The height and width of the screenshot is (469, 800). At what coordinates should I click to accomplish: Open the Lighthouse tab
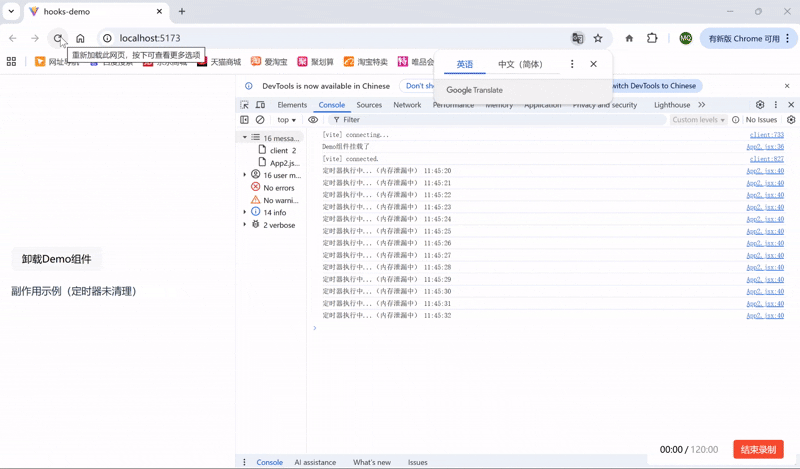click(x=672, y=105)
